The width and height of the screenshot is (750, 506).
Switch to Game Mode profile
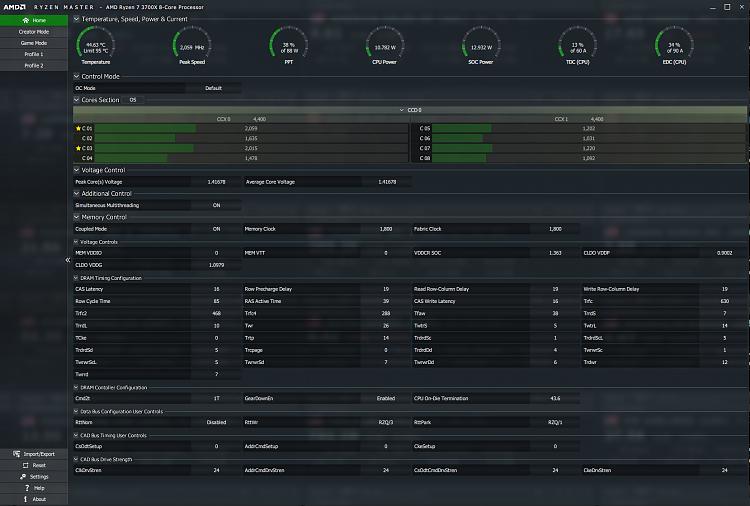click(x=34, y=43)
